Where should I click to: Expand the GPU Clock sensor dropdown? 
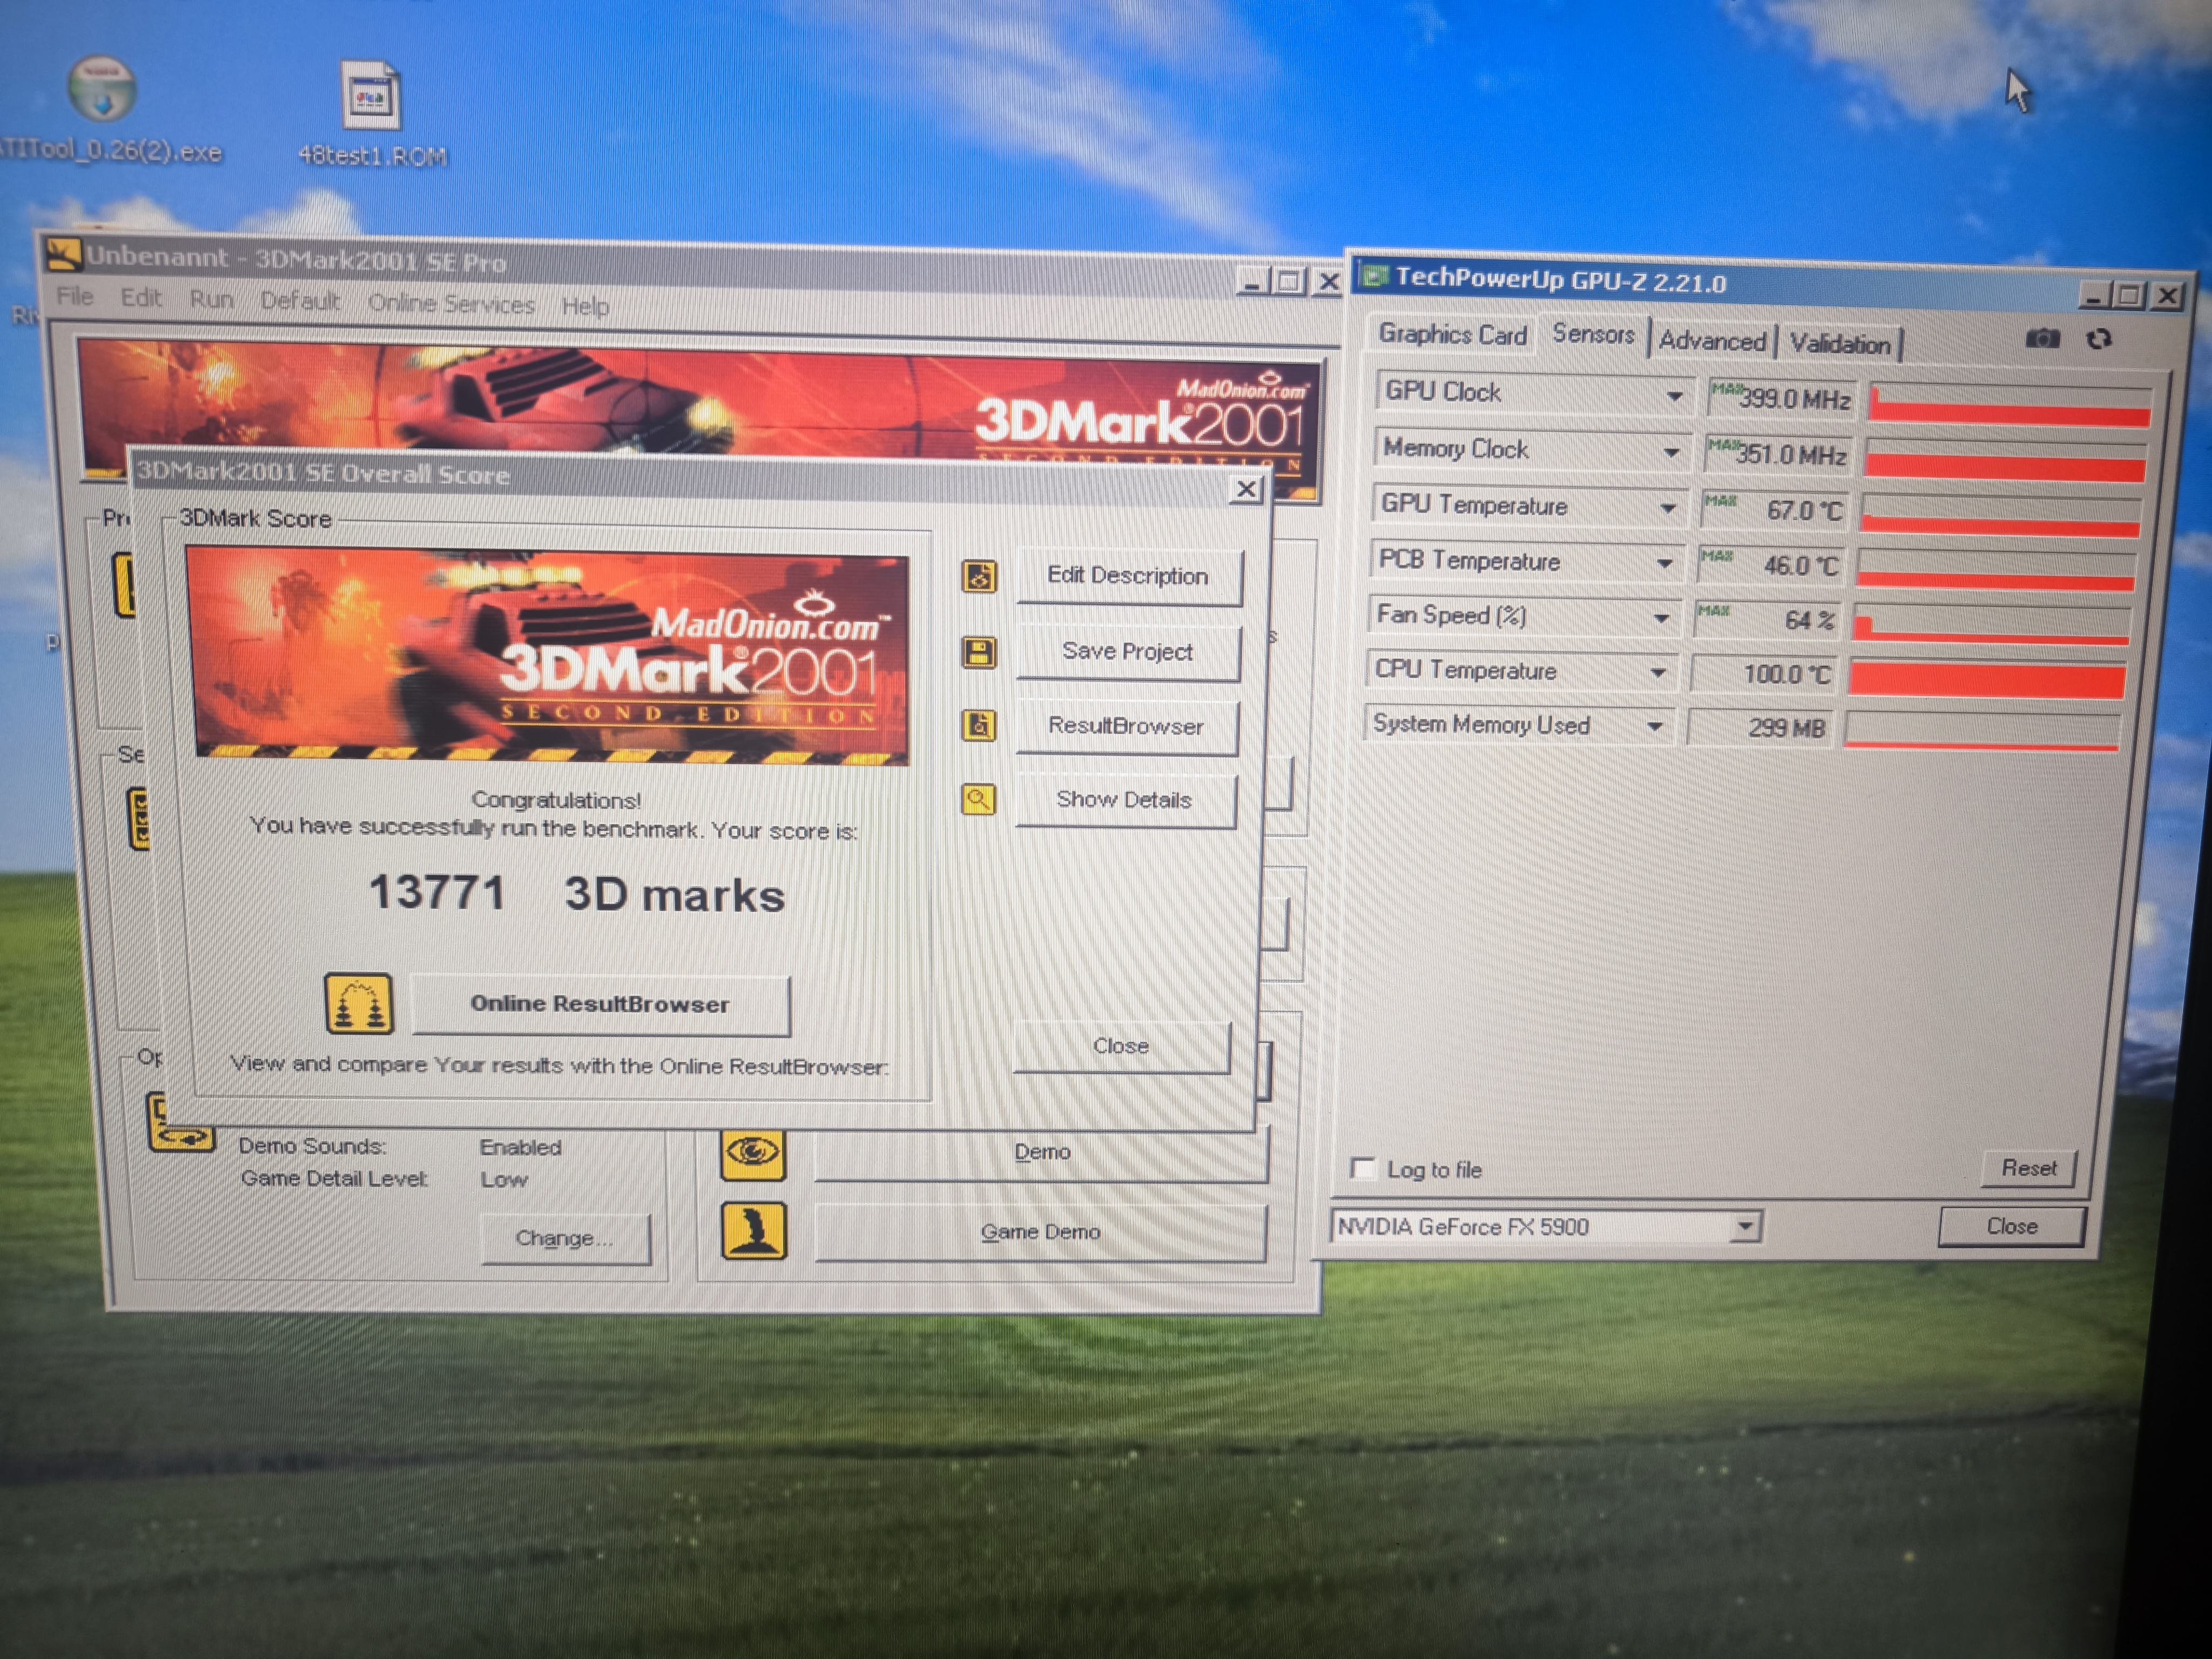pyautogui.click(x=1674, y=396)
